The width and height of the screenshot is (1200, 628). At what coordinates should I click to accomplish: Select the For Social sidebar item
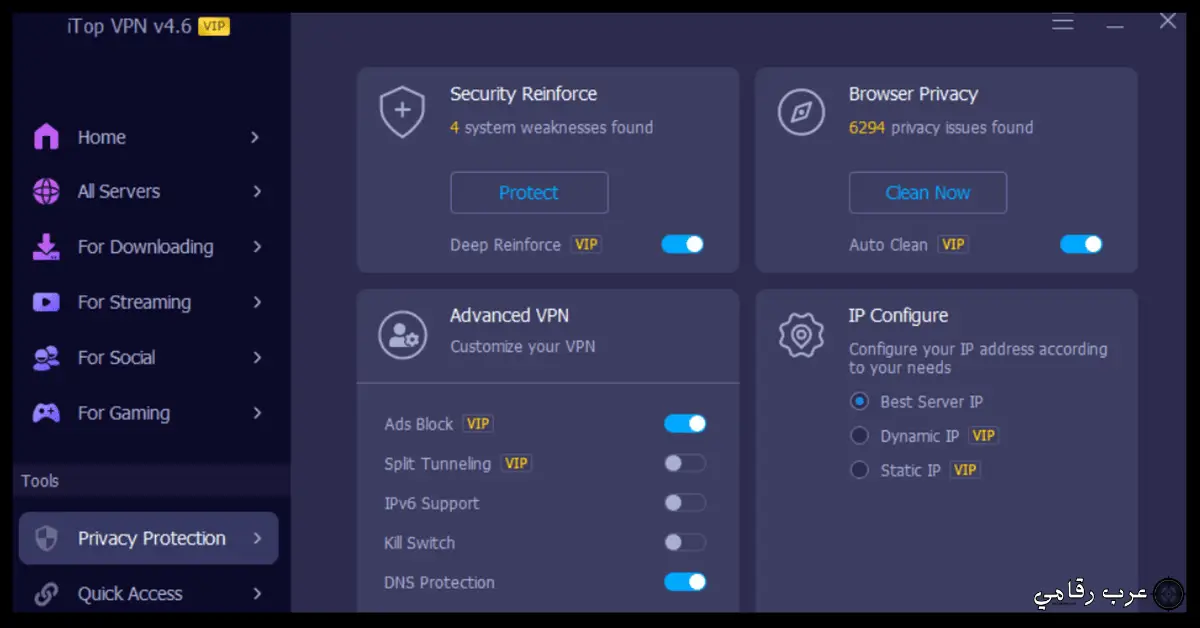117,357
